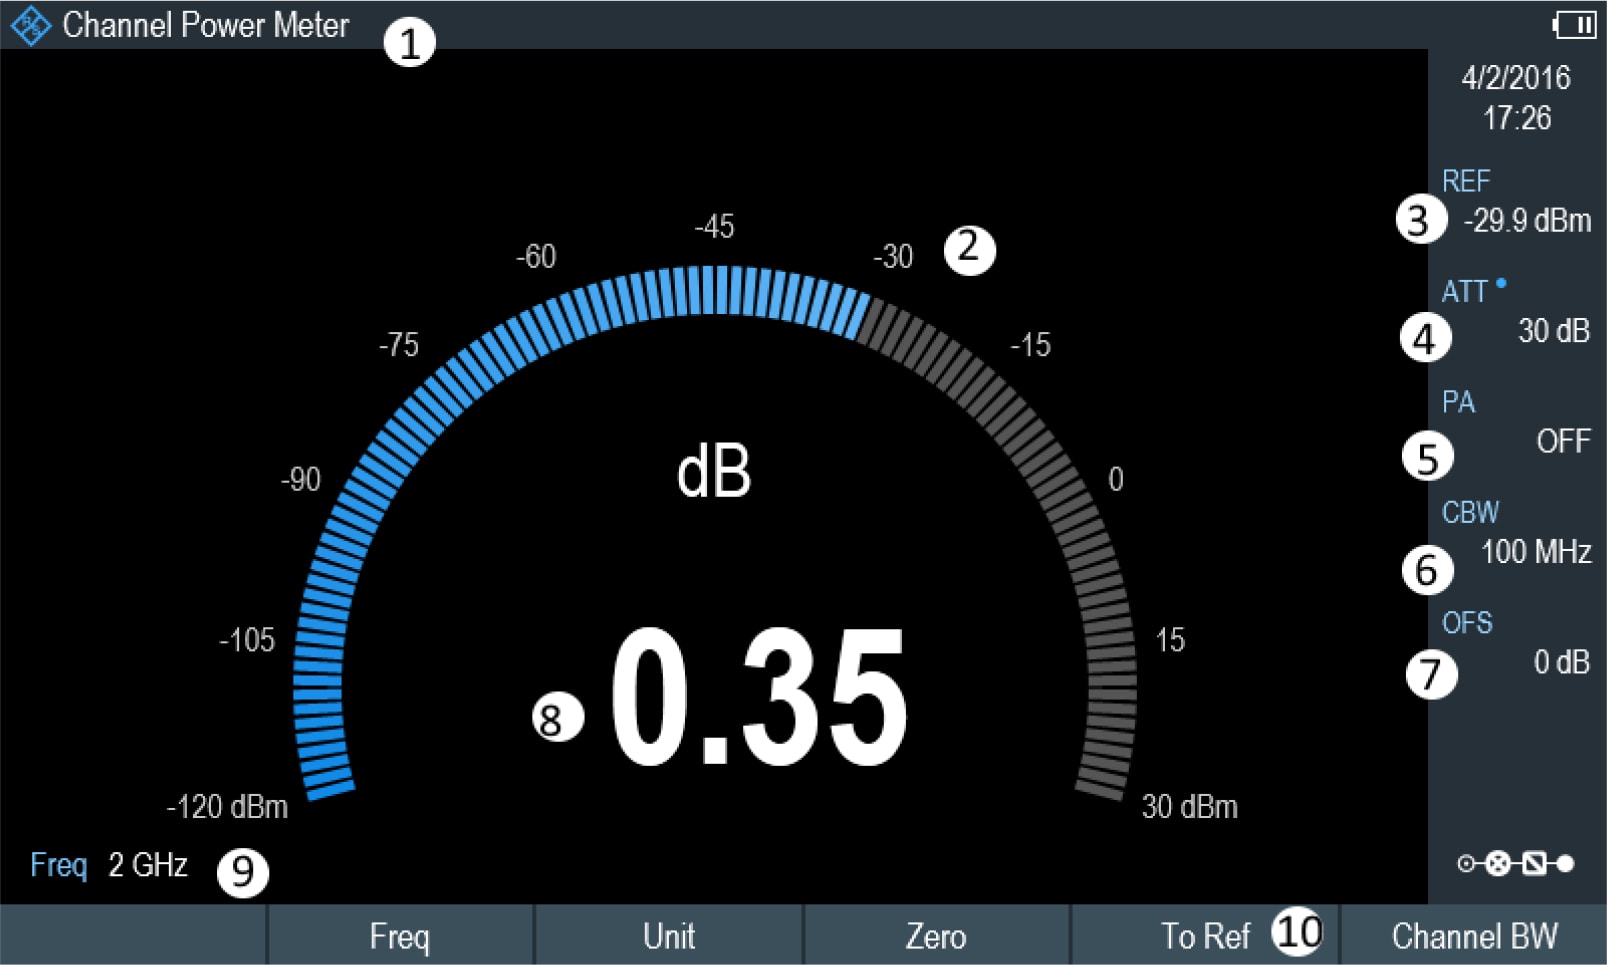The image size is (1607, 965).
Task: Click the Freq 2 GHz input field
Action: pyautogui.click(x=110, y=865)
